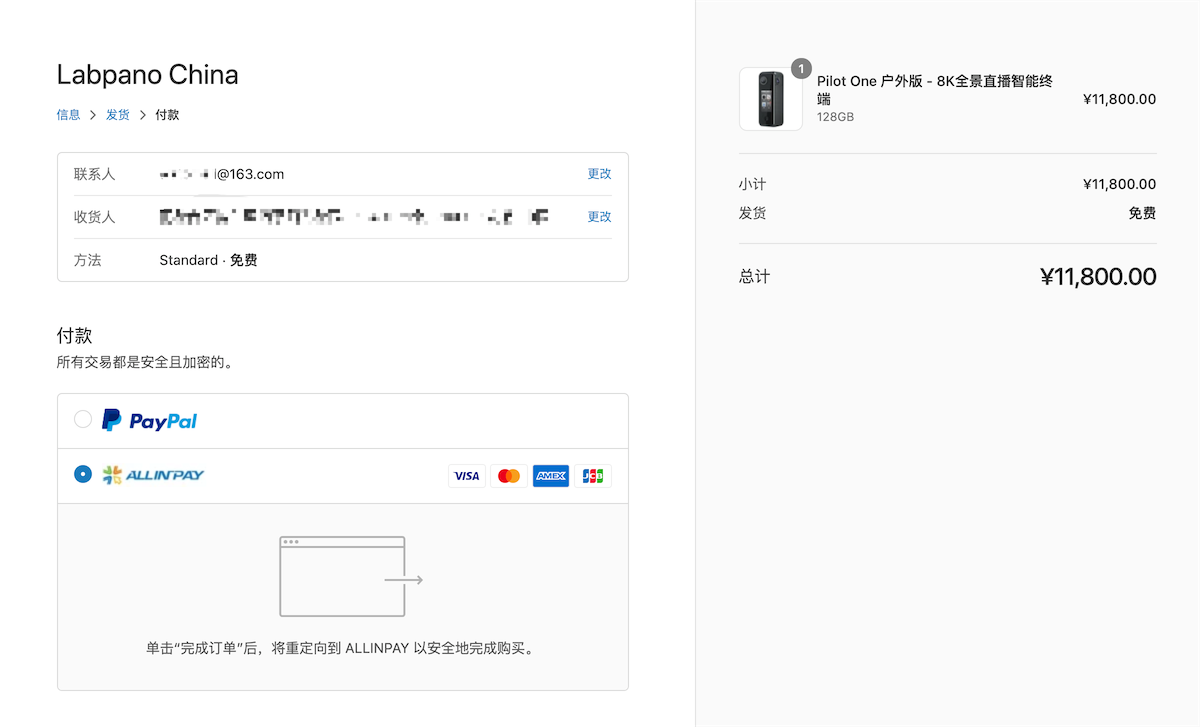
Task: Select the ALLINPAY payment radio button
Action: coord(83,474)
